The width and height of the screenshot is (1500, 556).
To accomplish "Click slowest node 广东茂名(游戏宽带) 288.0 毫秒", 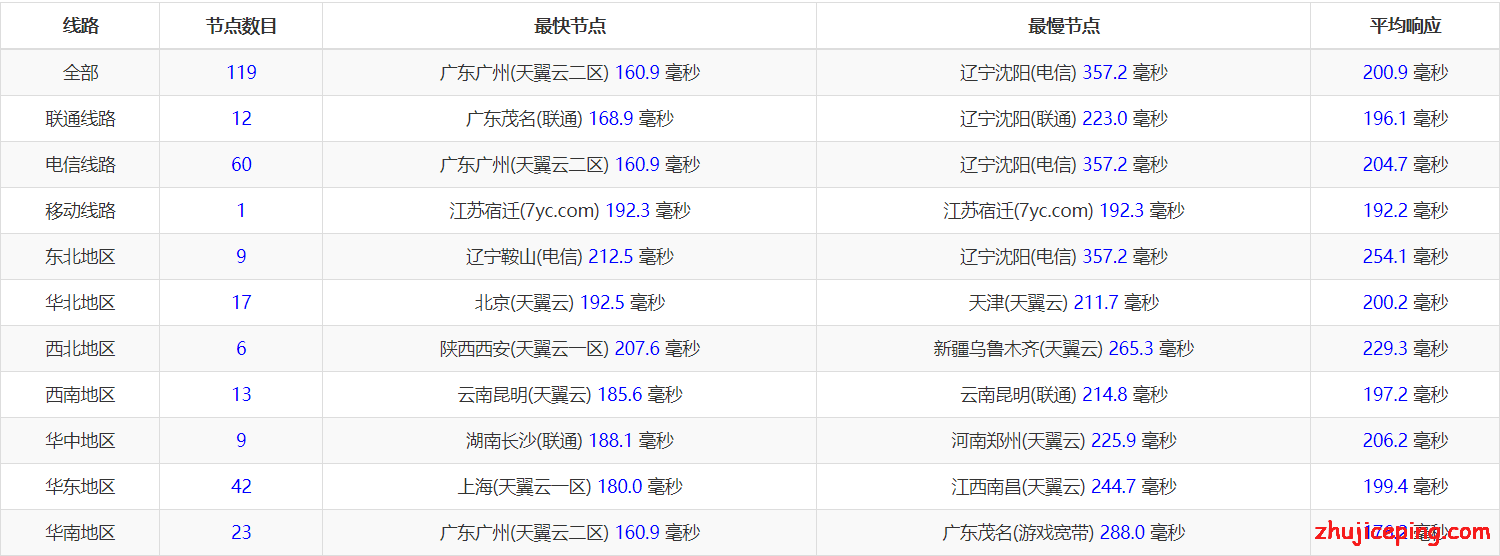I will pyautogui.click(x=1064, y=532).
